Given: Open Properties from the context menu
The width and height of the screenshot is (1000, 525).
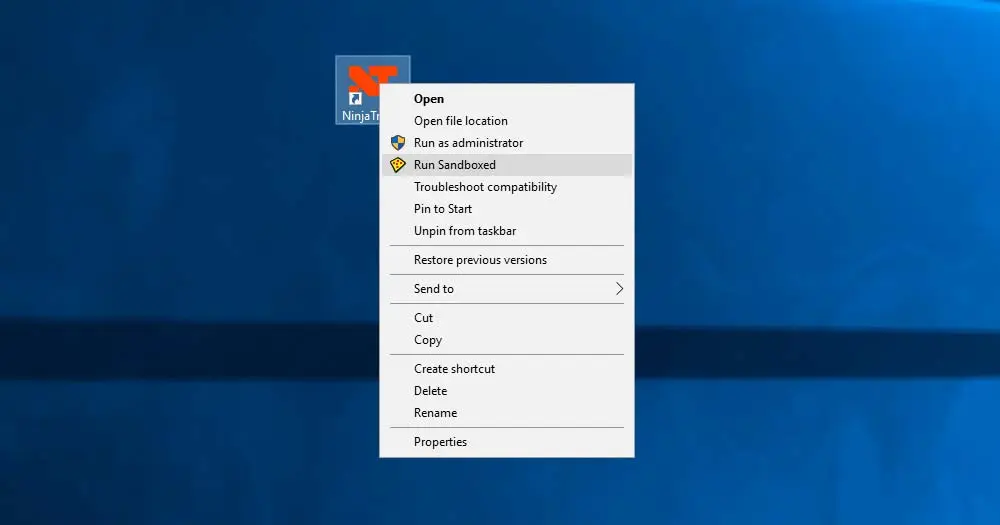Looking at the screenshot, I should 440,442.
